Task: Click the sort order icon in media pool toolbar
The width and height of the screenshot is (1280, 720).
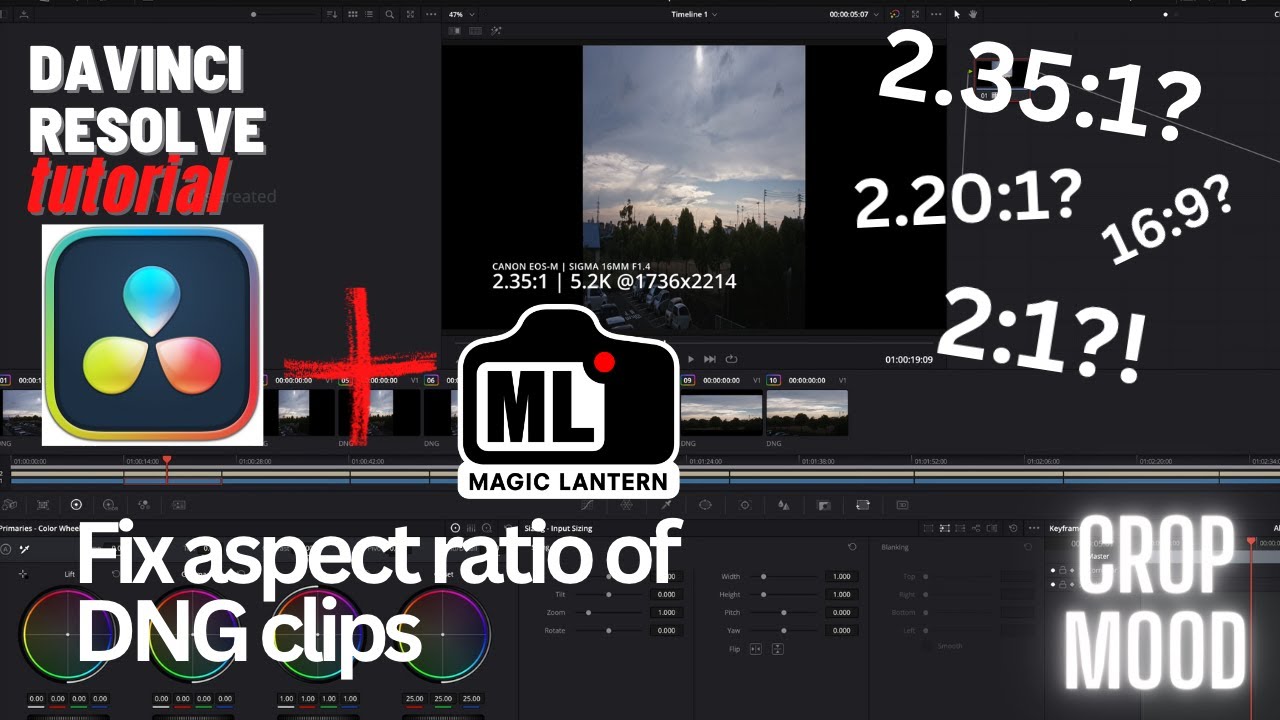Action: [333, 15]
